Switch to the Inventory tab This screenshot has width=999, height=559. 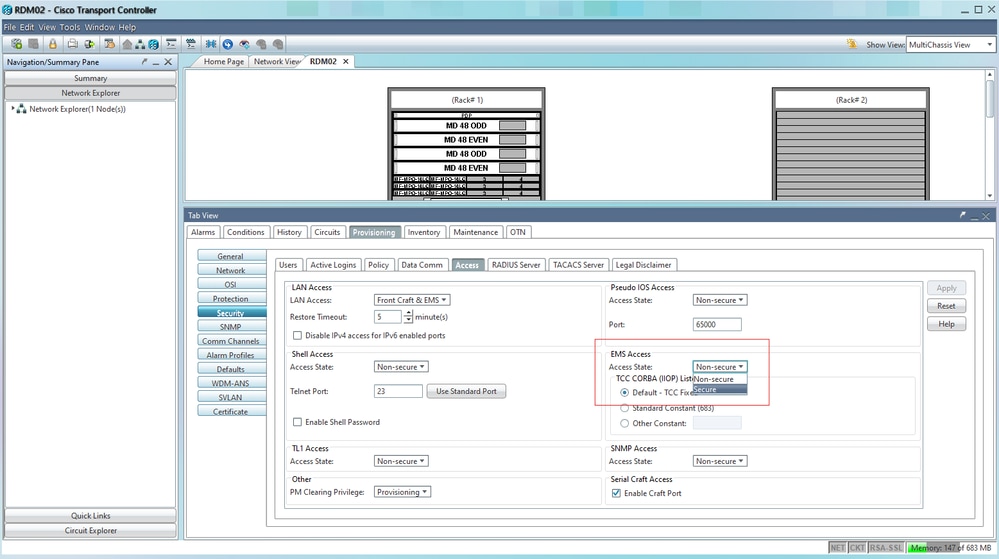pyautogui.click(x=424, y=233)
